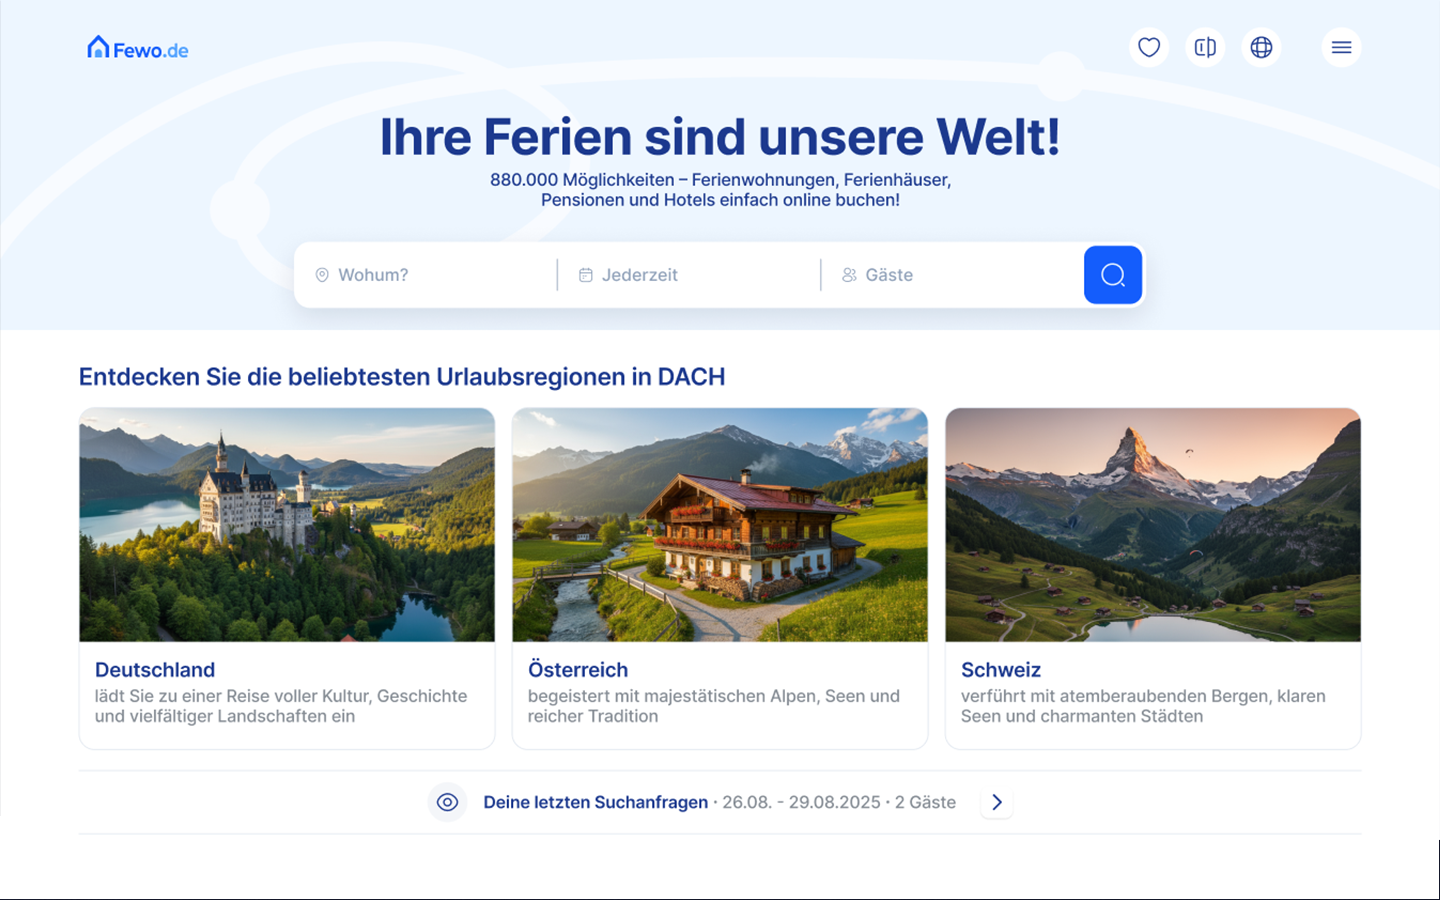1440x900 pixels.
Task: Open the language globe icon
Action: tap(1261, 47)
